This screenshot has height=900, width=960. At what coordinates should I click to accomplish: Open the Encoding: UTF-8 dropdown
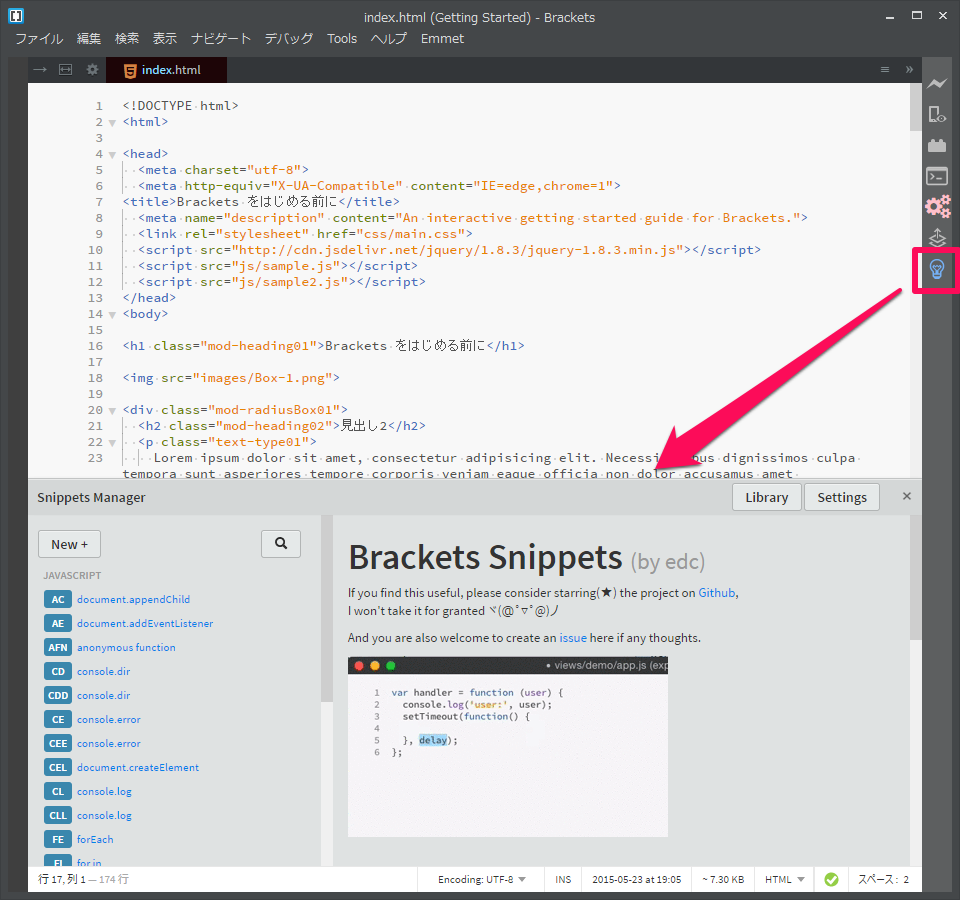click(481, 879)
